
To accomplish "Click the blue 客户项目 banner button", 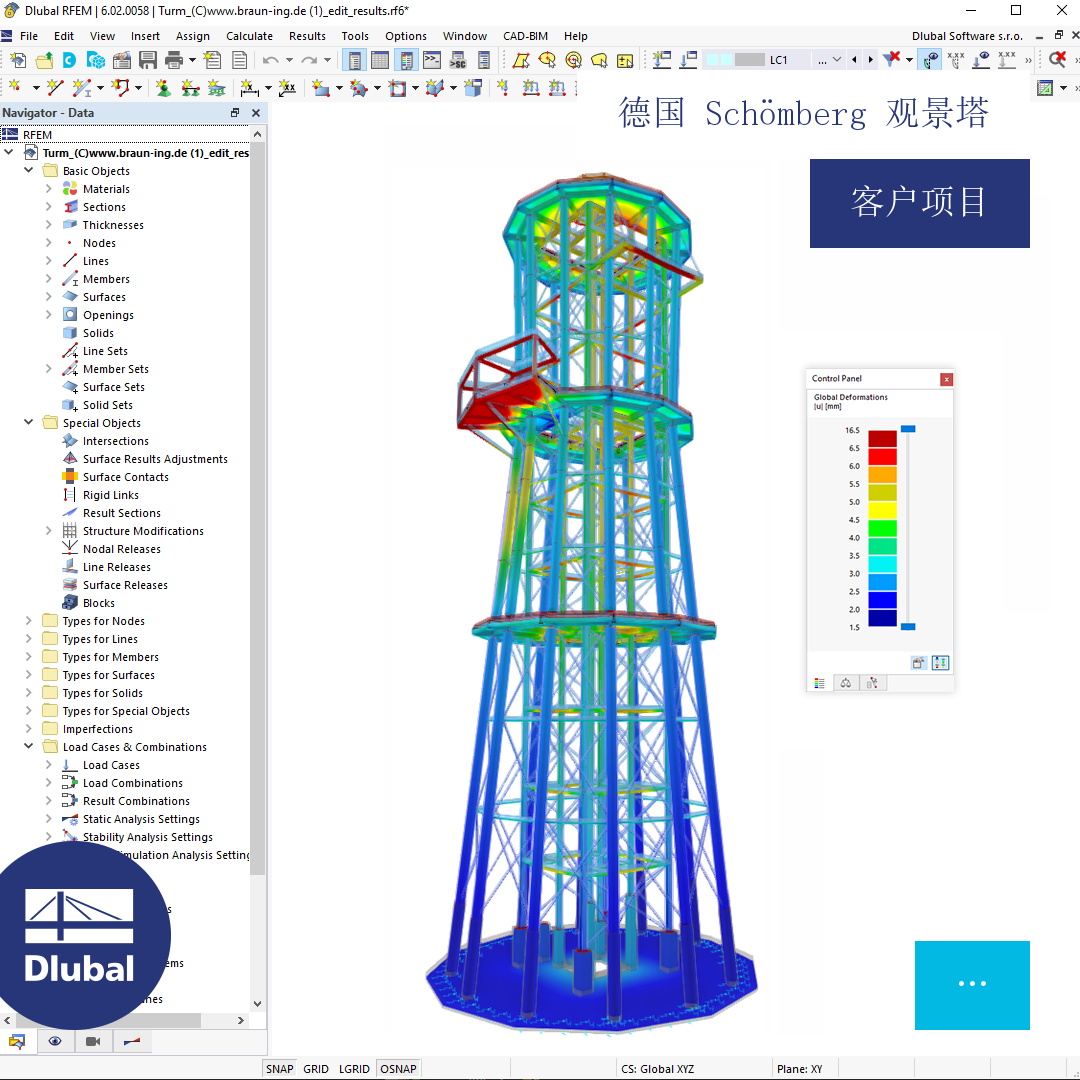I will [x=920, y=203].
